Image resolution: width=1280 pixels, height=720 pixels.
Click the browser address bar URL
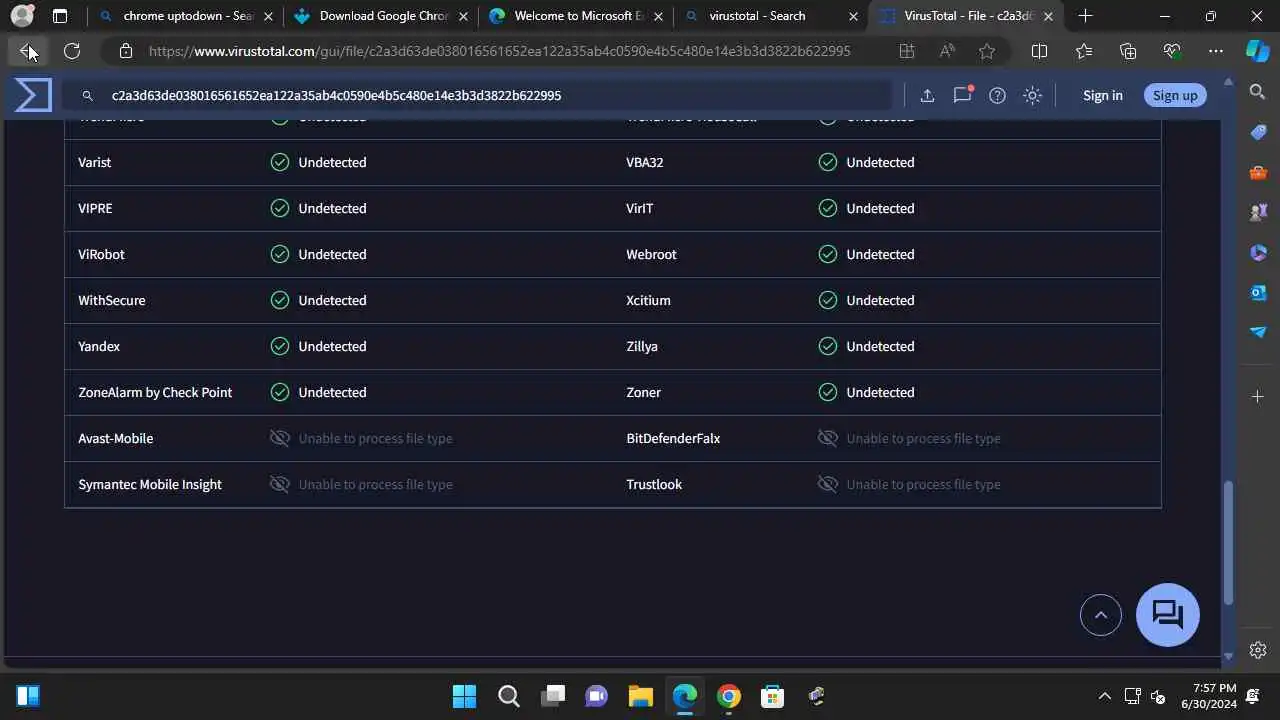[500, 51]
